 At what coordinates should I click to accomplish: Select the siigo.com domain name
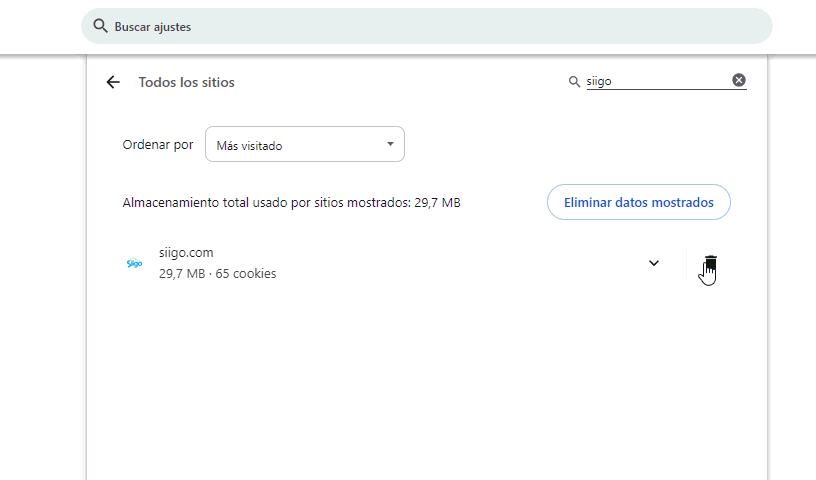pyautogui.click(x=186, y=253)
